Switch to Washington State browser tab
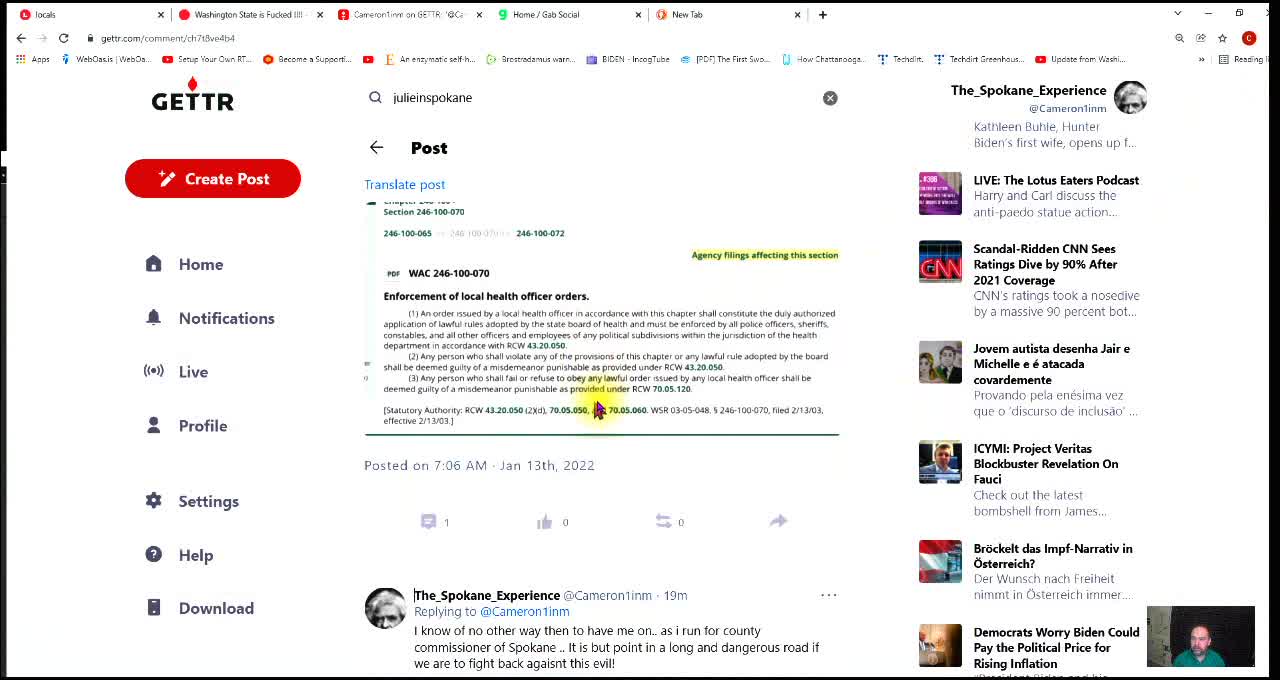 [248, 14]
